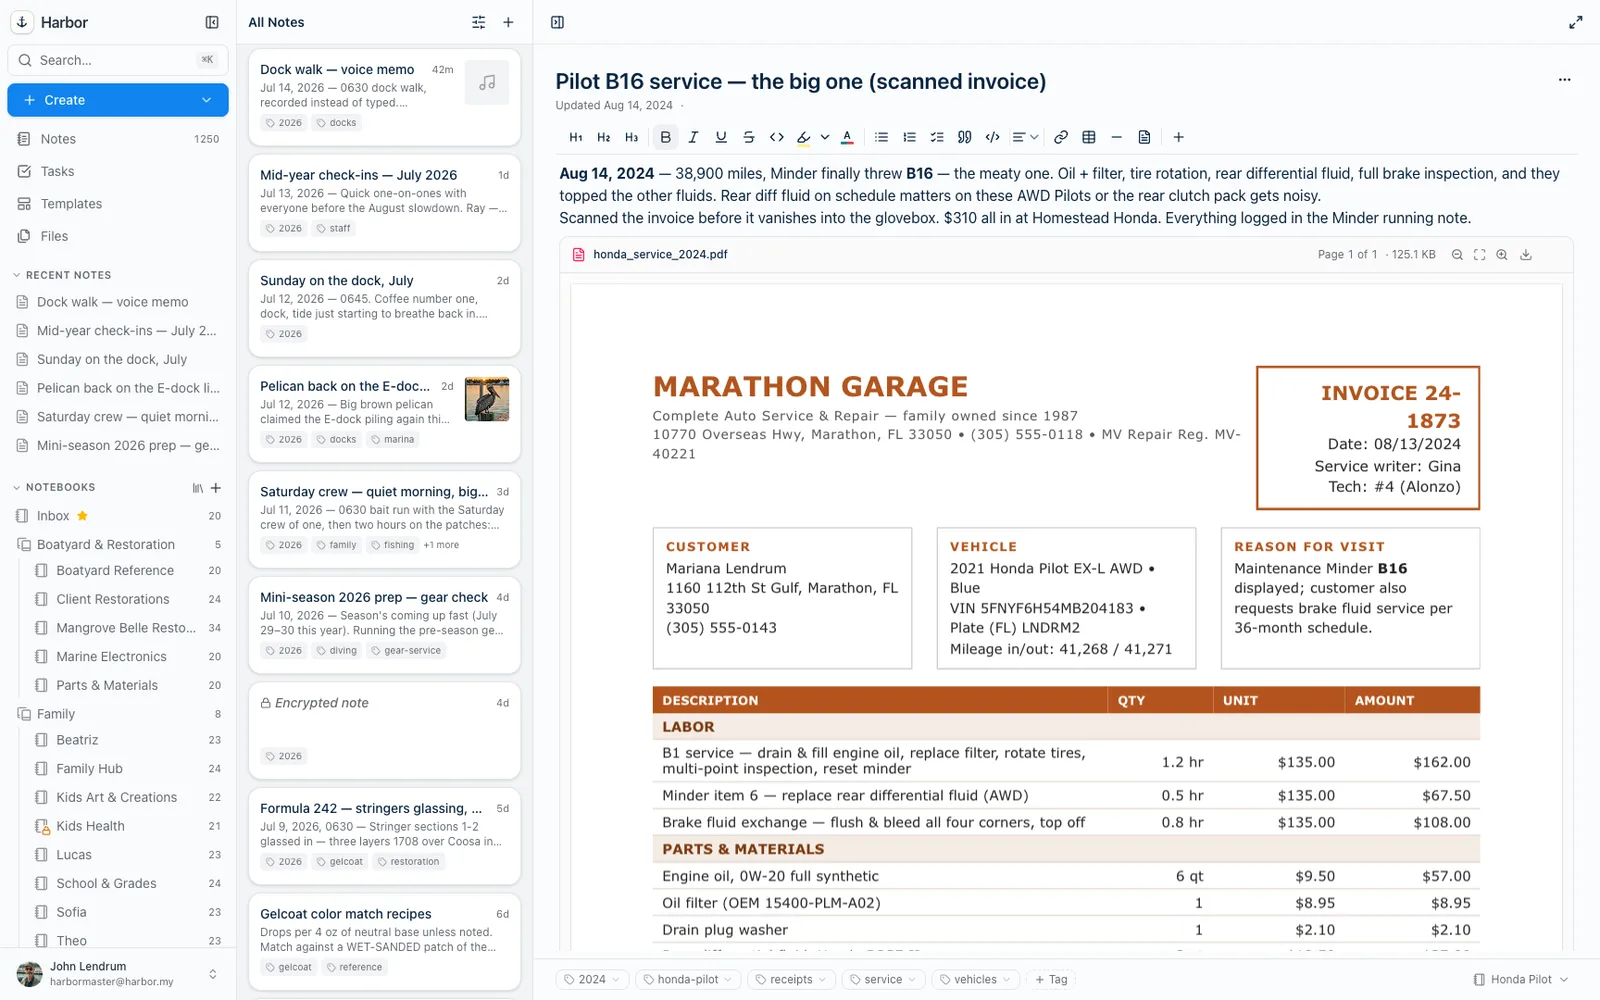Click the Create button
Viewport: 1600px width, 1000px height.
click(118, 100)
